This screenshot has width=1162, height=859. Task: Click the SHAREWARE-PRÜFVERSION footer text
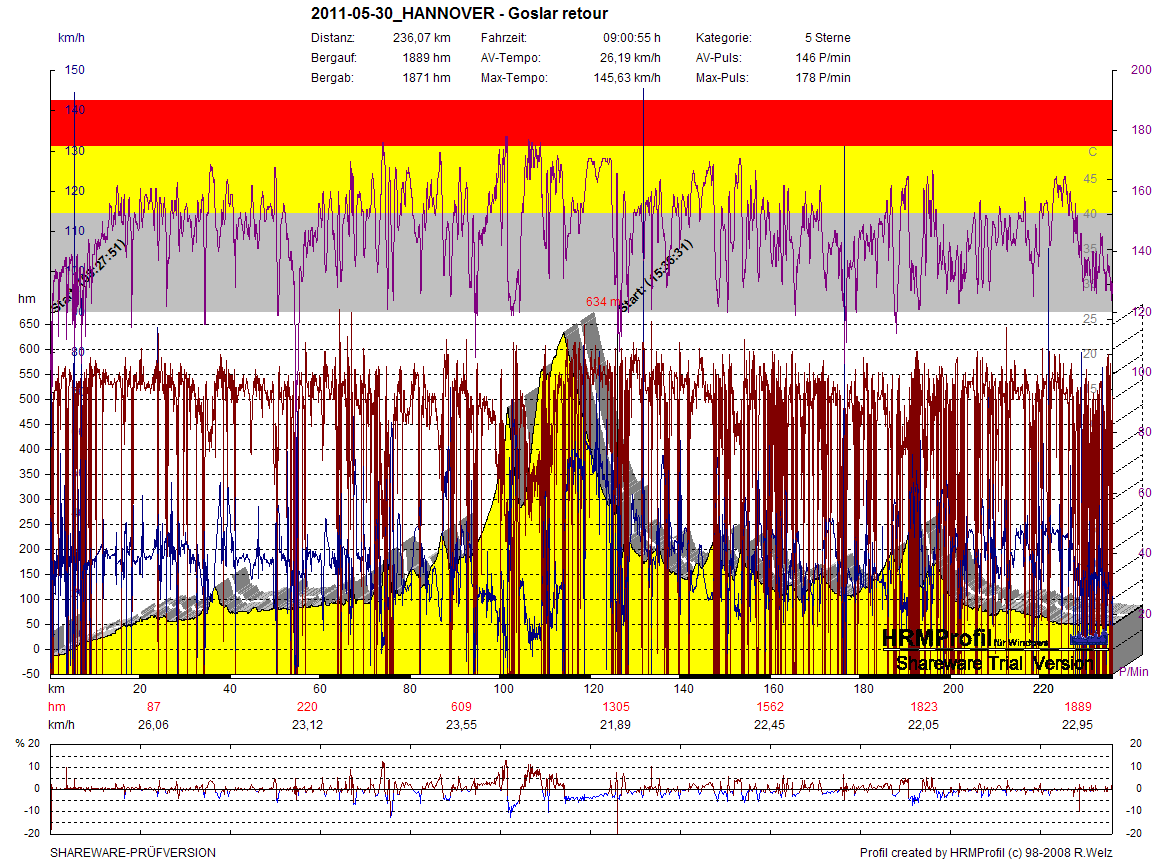pos(133,853)
